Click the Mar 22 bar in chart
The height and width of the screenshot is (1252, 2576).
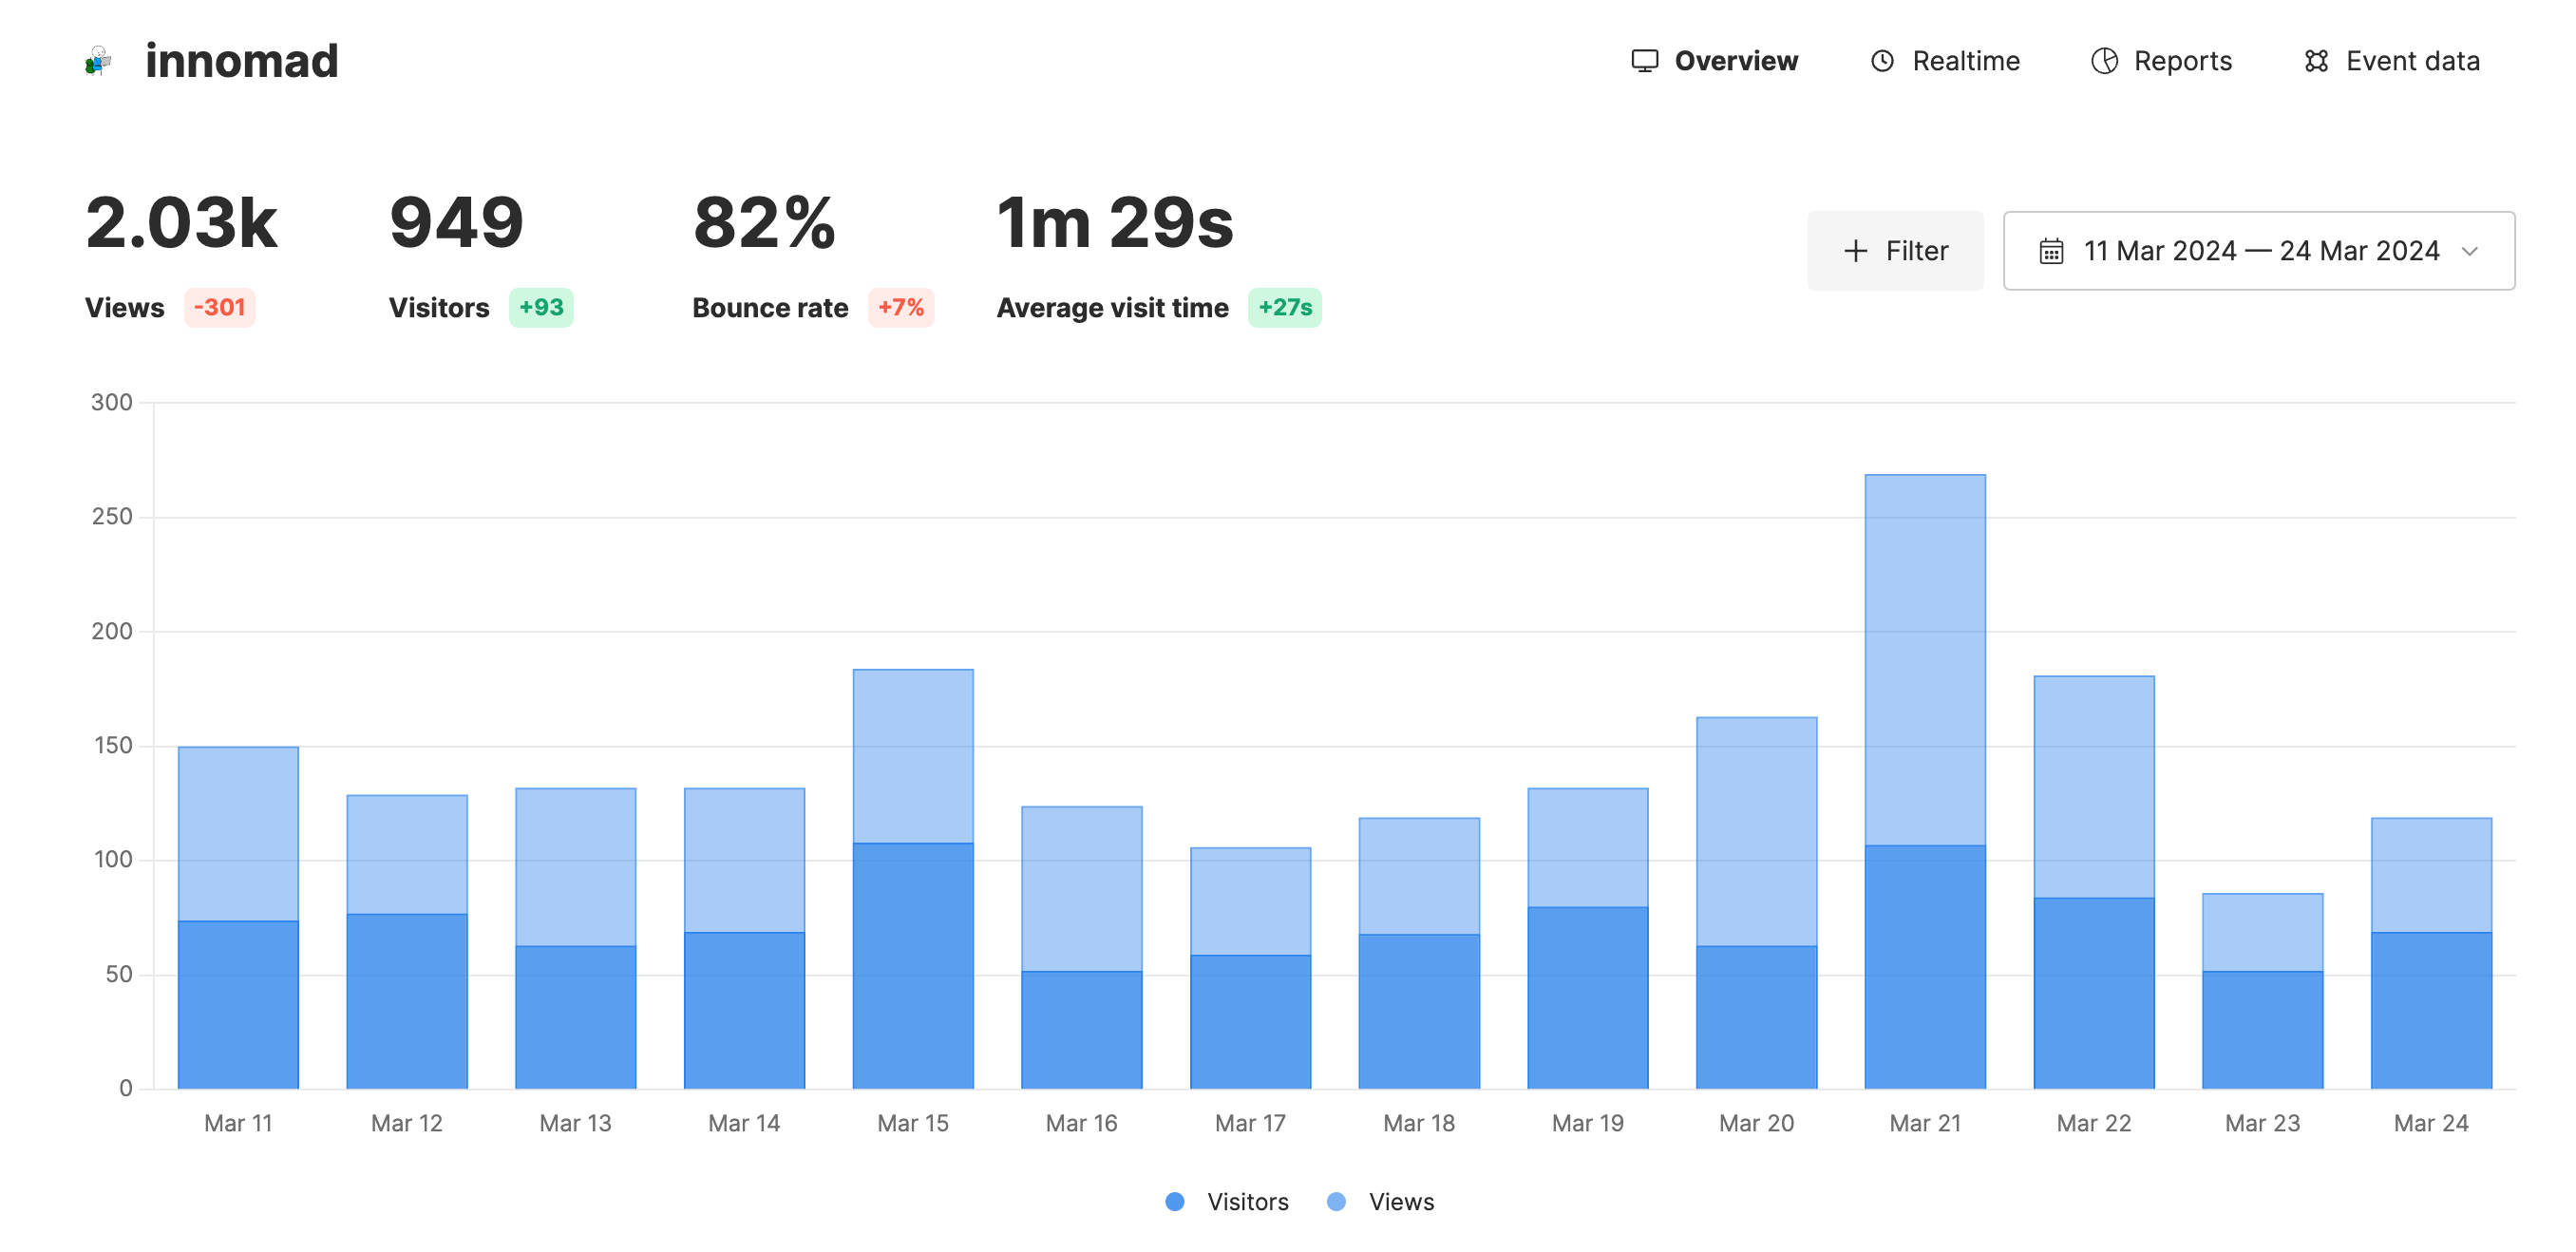(2094, 882)
